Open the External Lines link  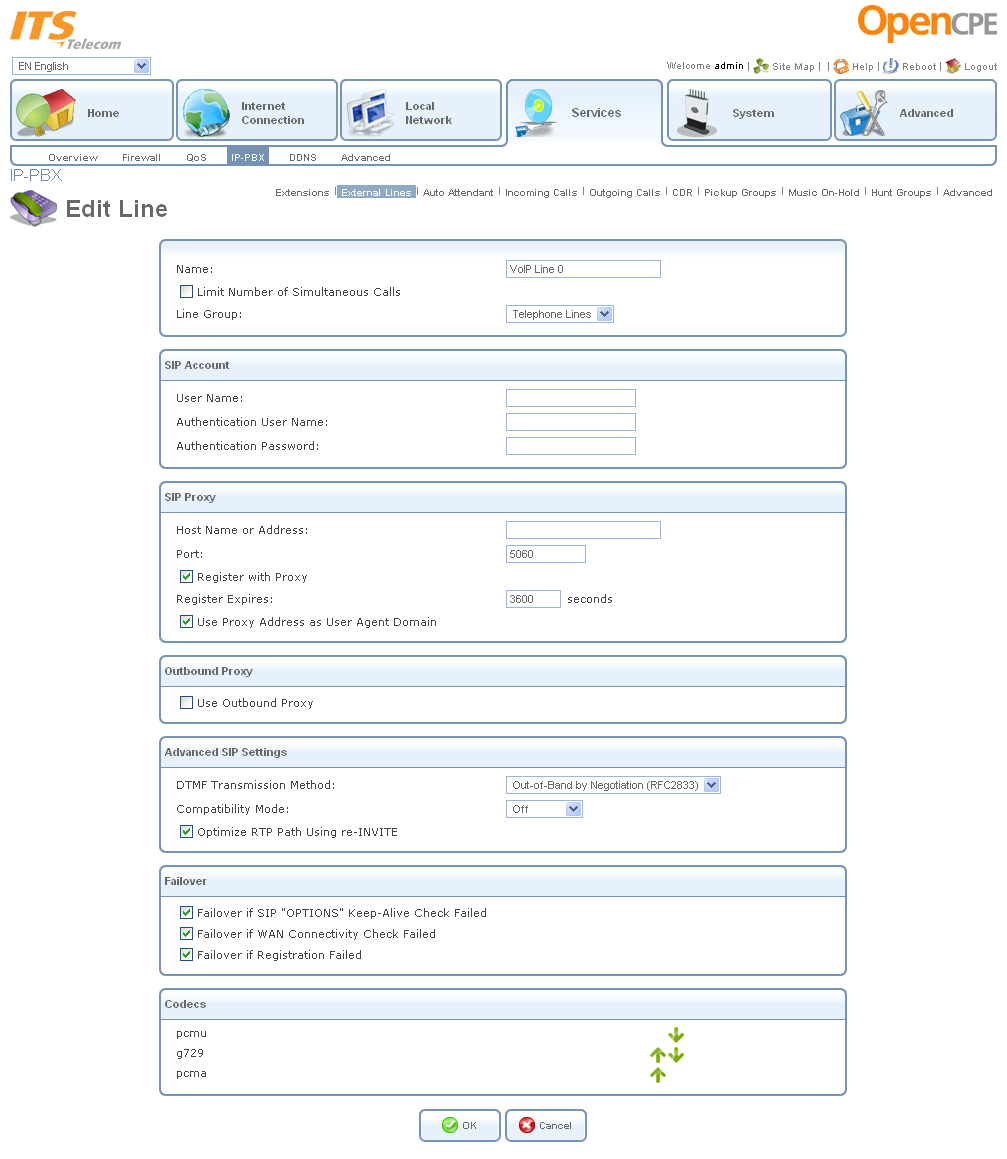(x=376, y=192)
